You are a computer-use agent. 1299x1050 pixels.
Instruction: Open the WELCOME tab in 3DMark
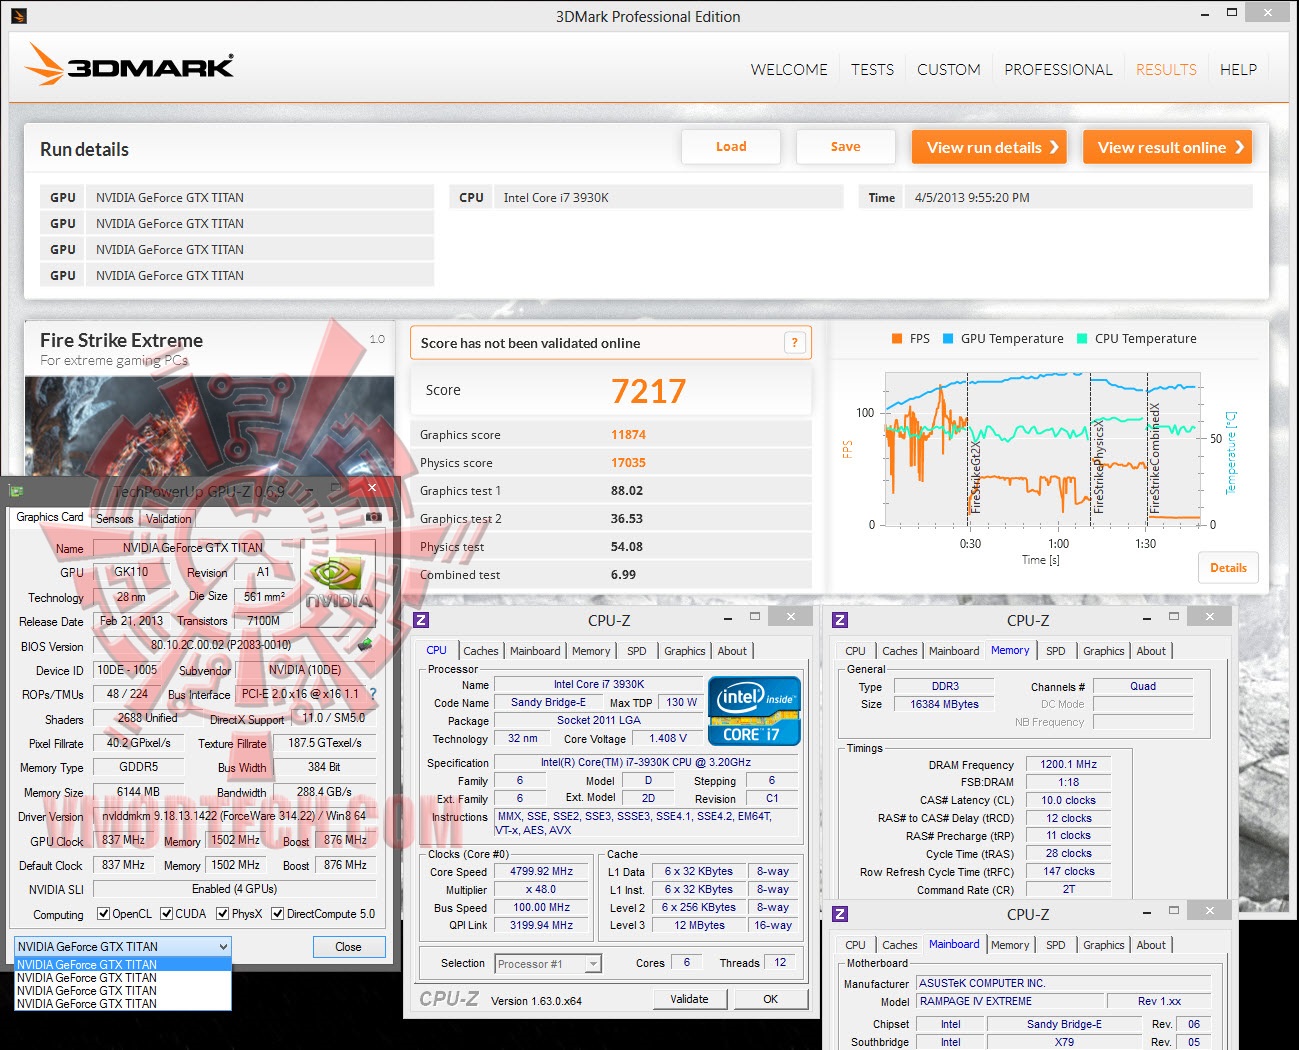[789, 70]
